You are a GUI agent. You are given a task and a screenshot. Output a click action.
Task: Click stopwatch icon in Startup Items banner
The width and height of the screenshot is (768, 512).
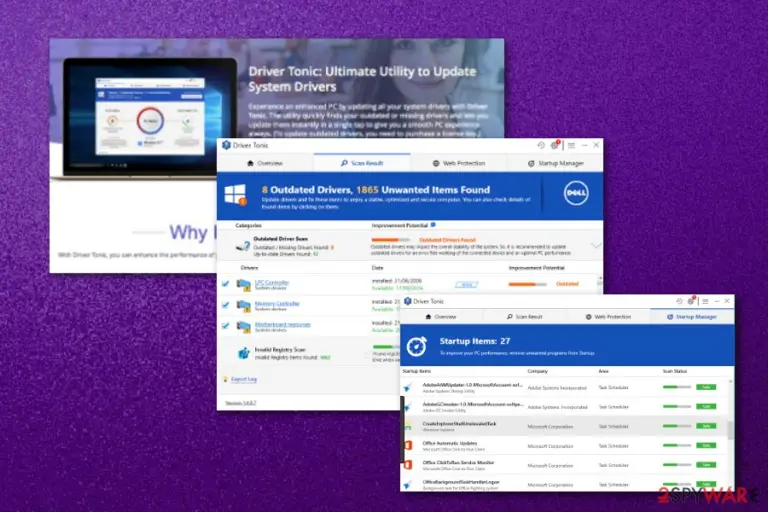coord(417,346)
